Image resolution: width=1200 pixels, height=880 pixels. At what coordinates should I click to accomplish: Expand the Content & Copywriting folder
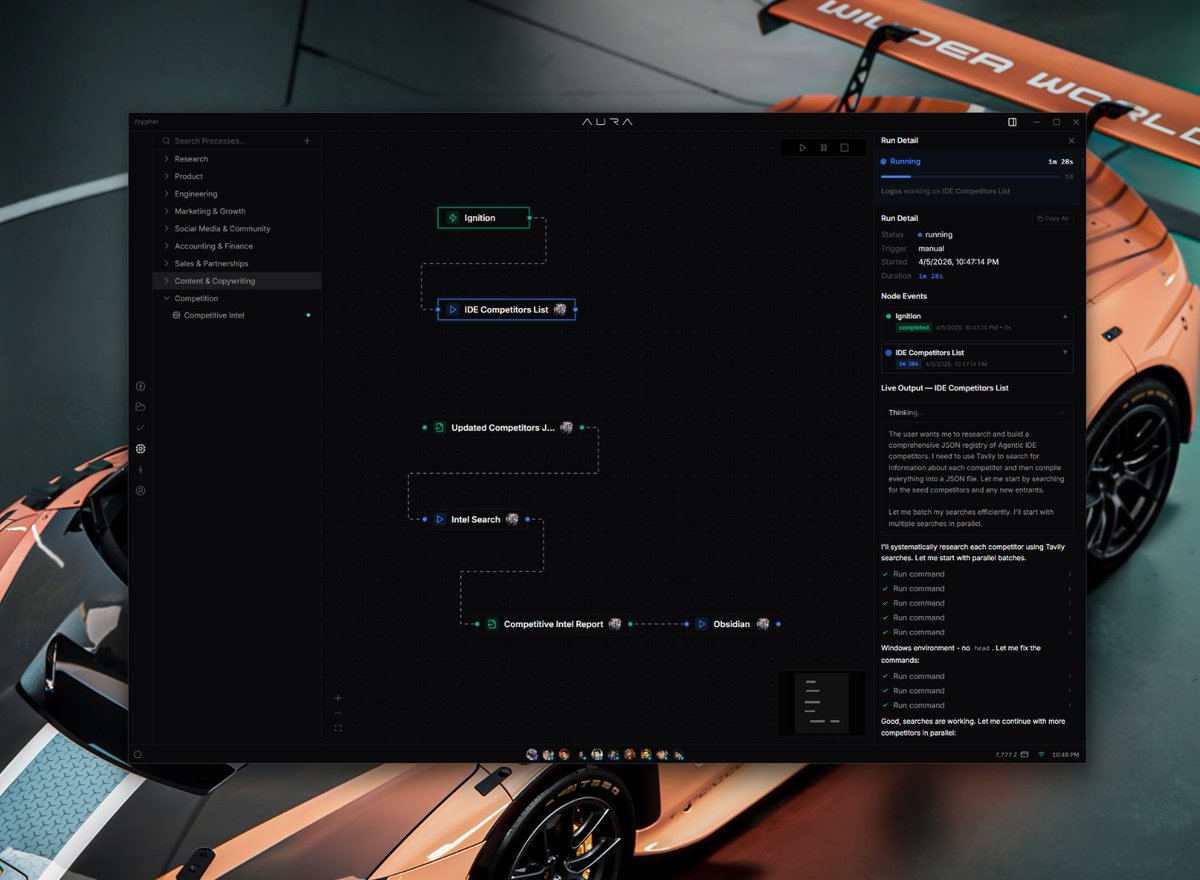click(x=237, y=281)
